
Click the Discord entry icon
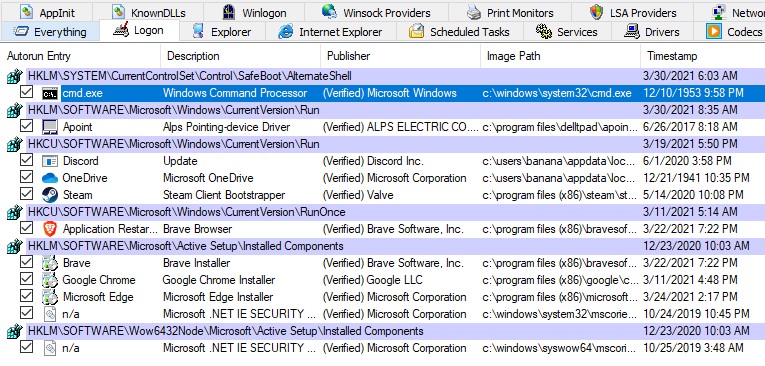coord(50,161)
